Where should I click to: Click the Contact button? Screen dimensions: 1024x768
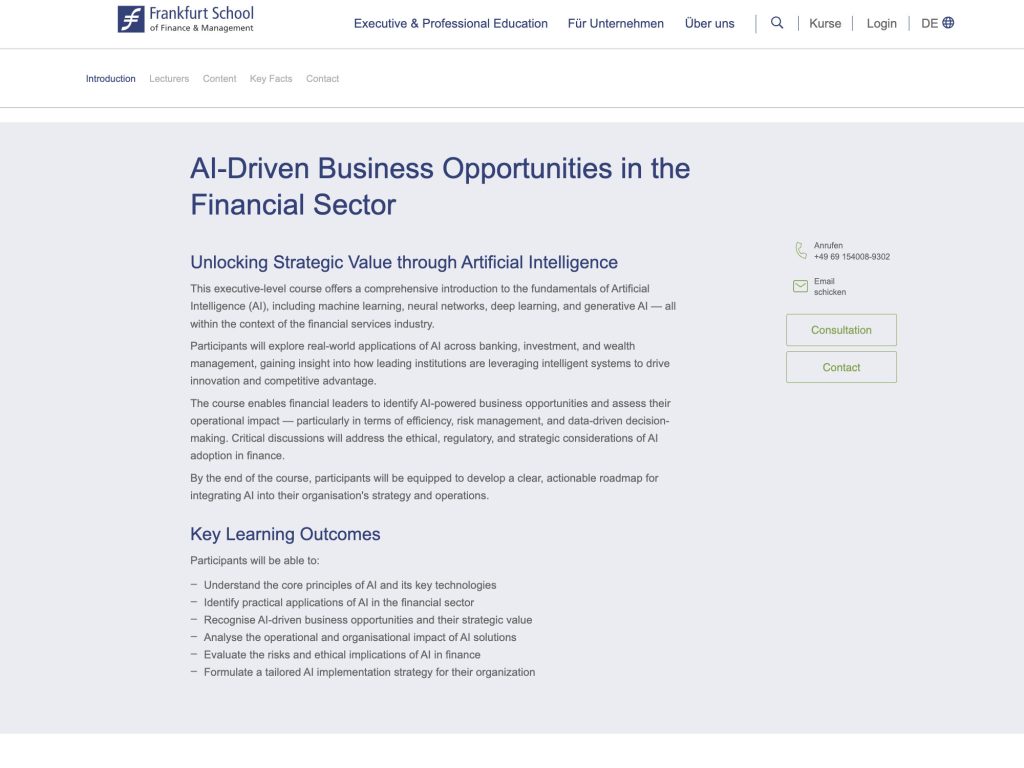click(x=841, y=367)
